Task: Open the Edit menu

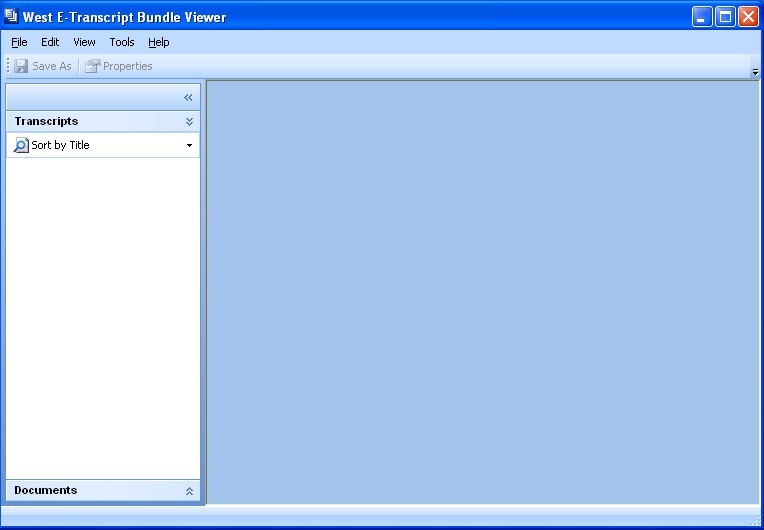Action: 50,42
